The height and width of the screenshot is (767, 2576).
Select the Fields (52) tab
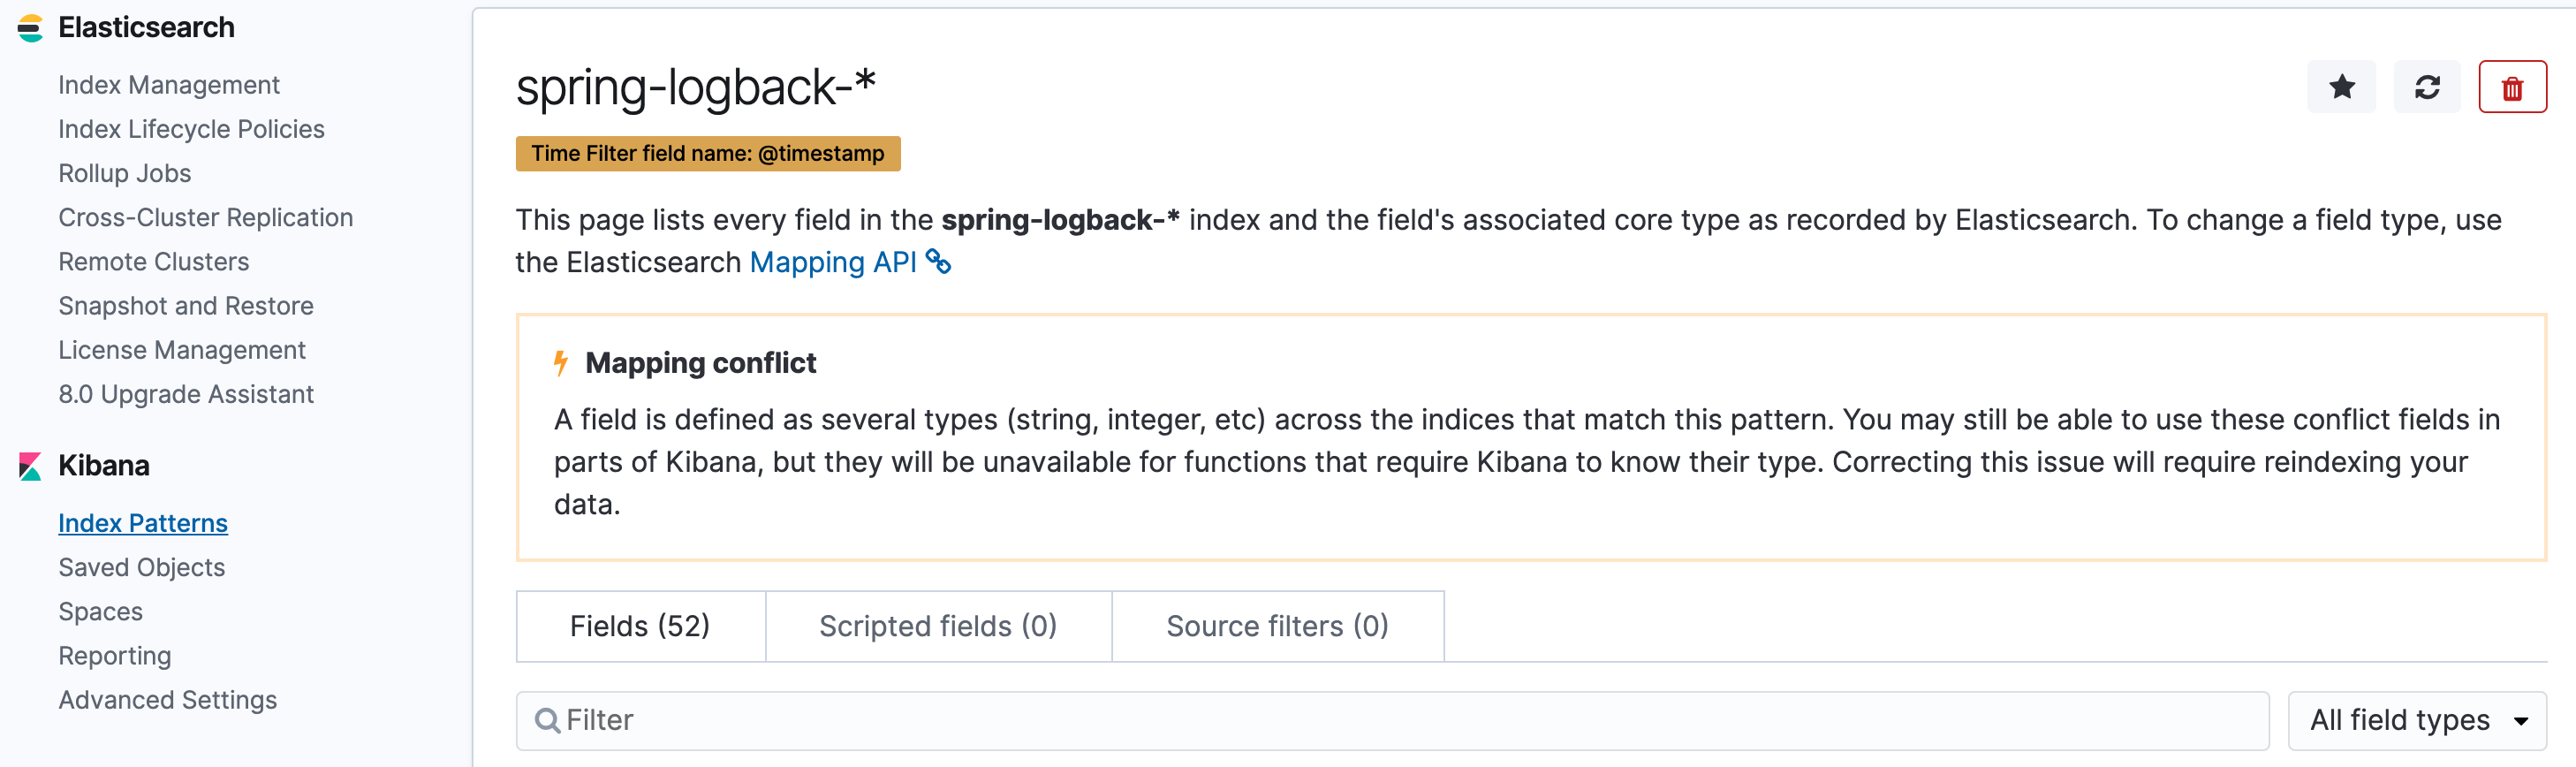(639, 626)
